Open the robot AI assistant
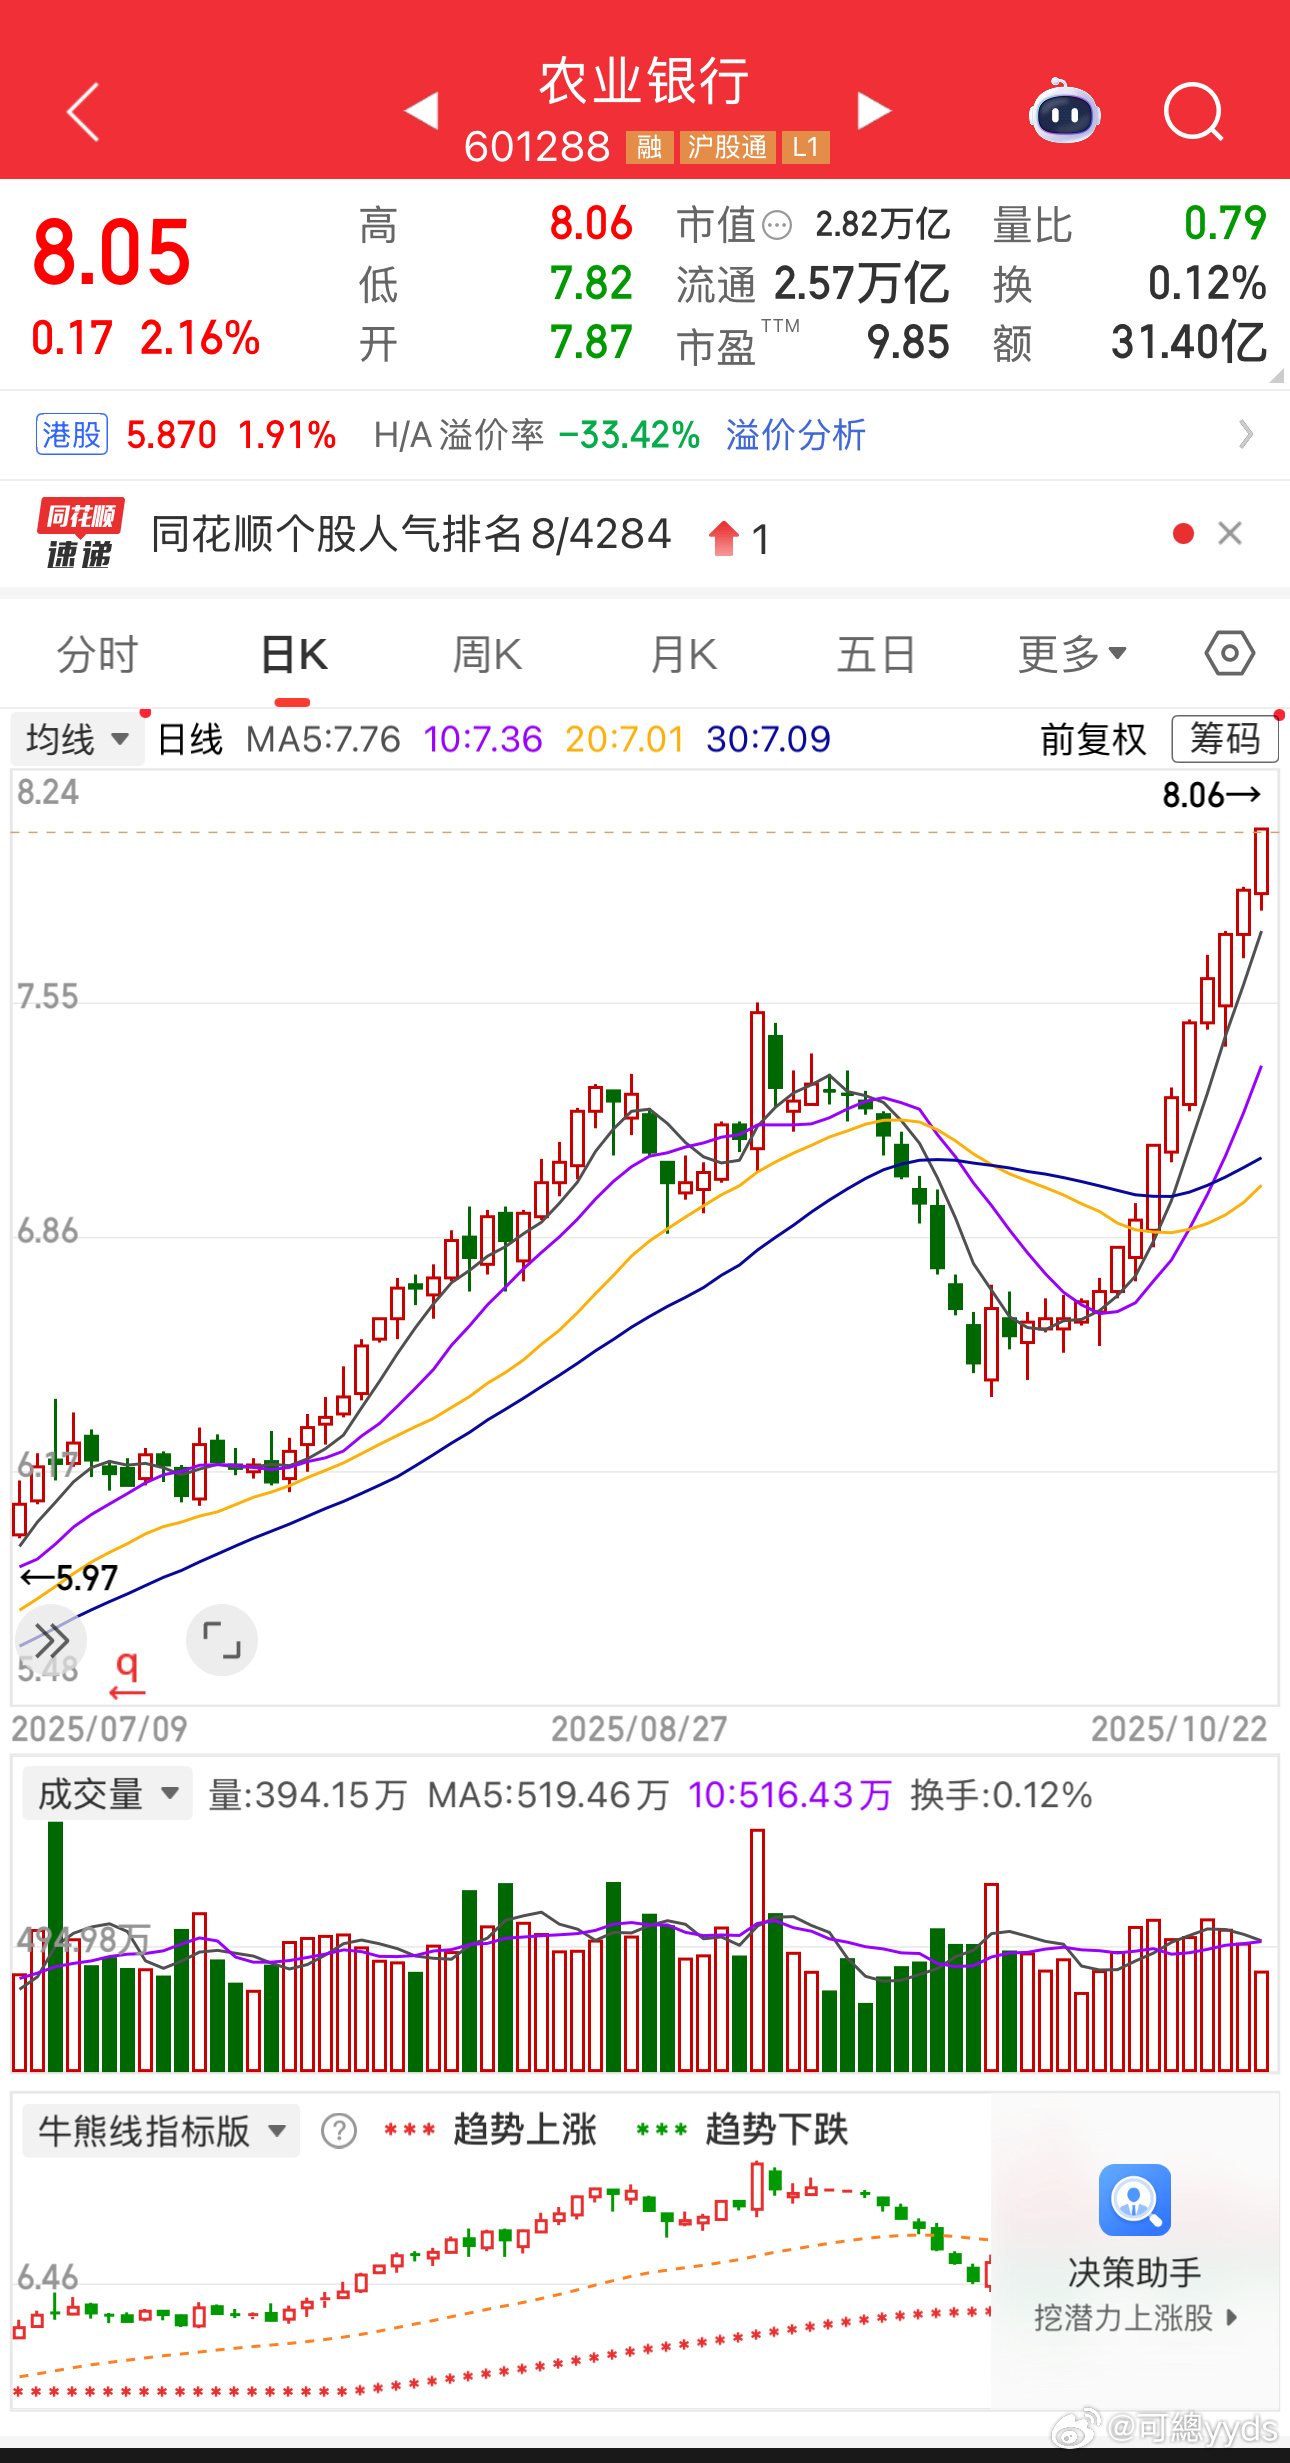Screen dimensions: 1290x2463 pyautogui.click(x=1065, y=112)
